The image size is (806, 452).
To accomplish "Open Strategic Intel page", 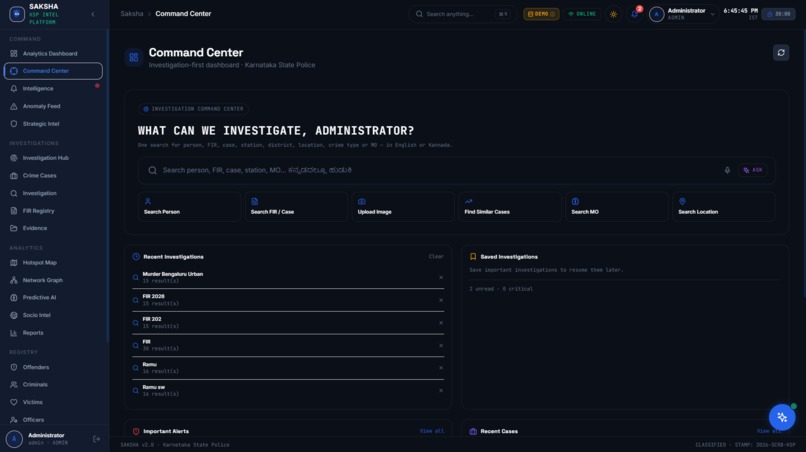I will coord(53,124).
